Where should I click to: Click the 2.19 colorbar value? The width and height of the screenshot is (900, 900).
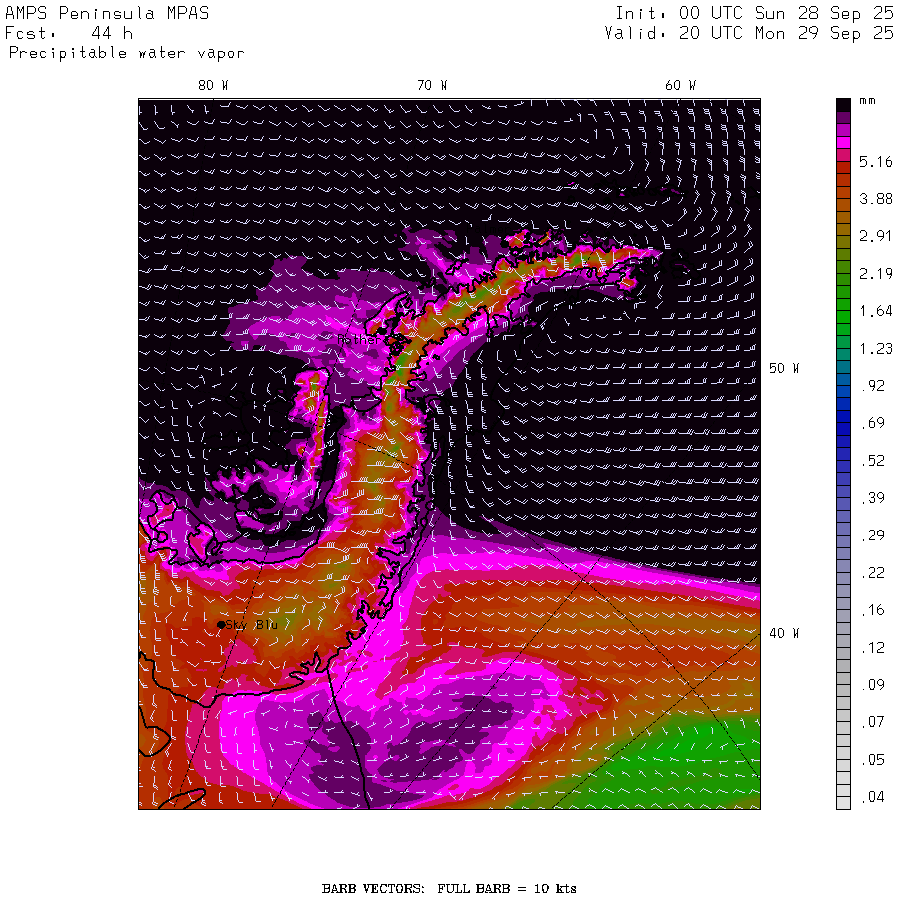[875, 273]
